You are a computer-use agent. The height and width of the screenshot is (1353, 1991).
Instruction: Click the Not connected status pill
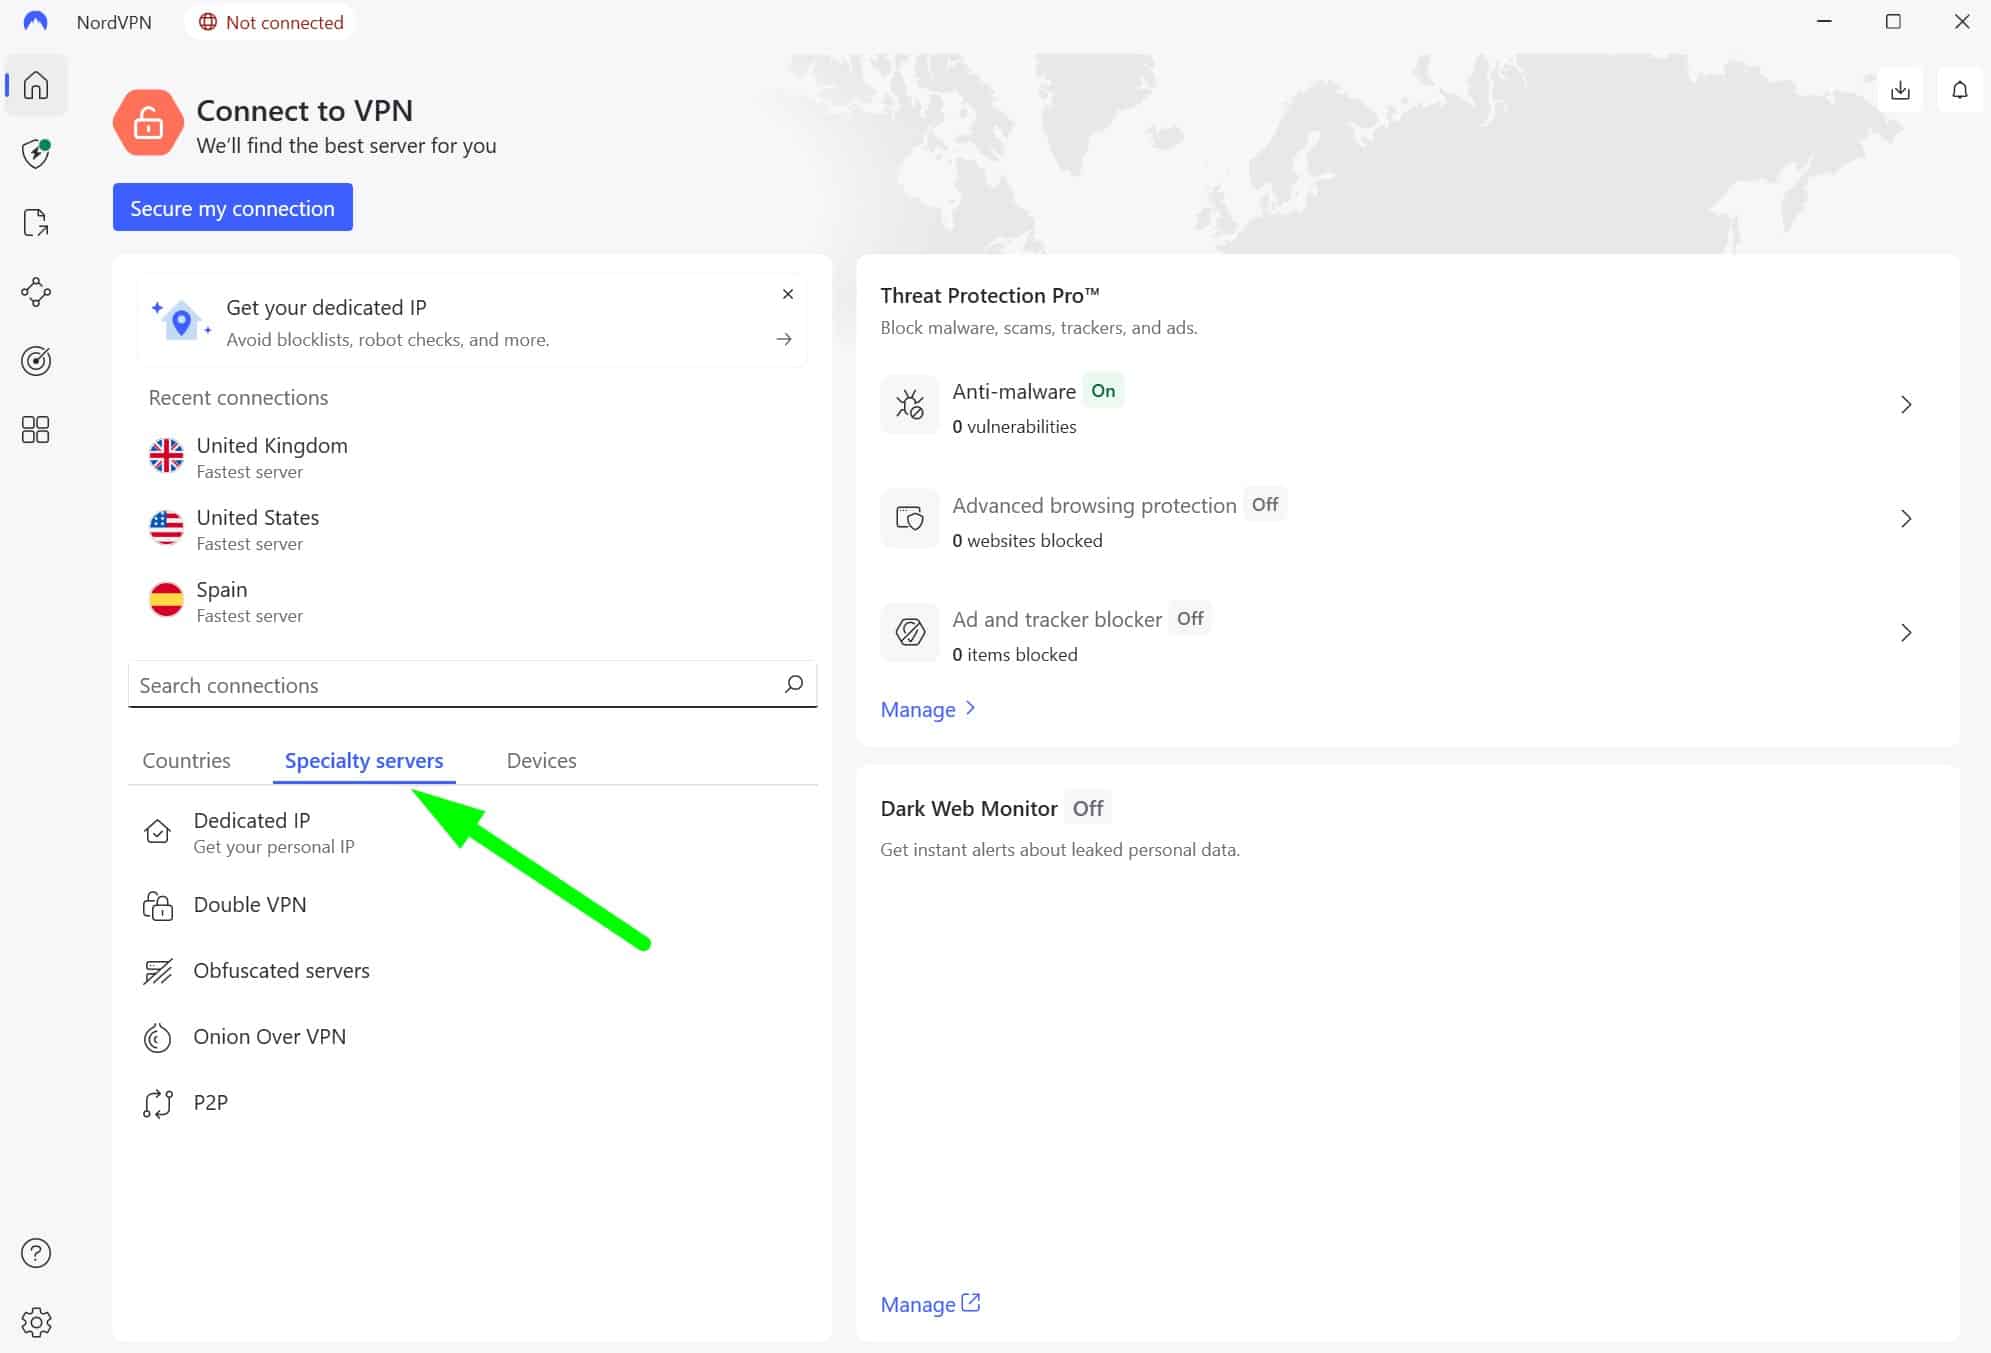coord(271,22)
